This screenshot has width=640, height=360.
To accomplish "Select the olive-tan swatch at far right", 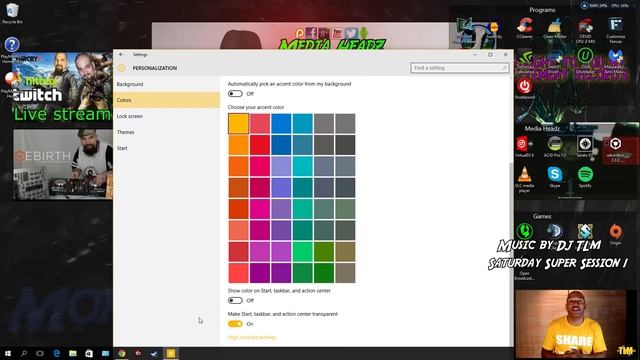I will tap(345, 251).
